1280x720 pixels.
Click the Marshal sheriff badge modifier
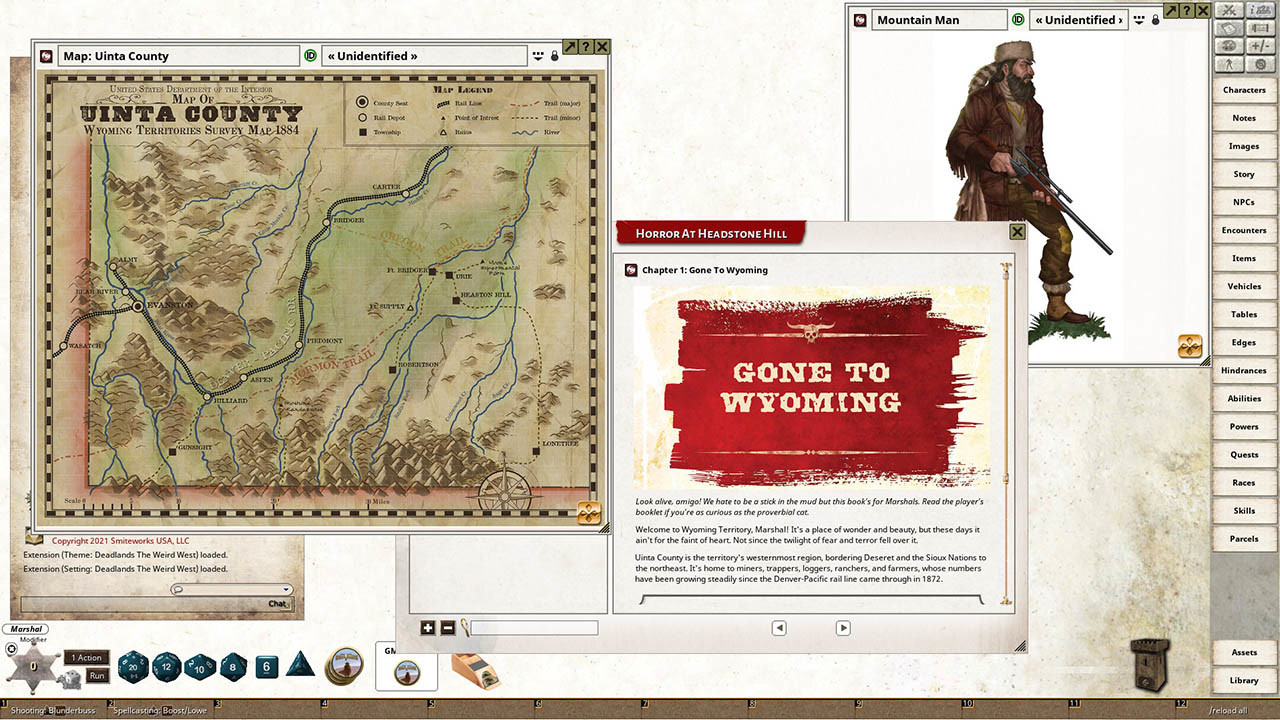pyautogui.click(x=34, y=665)
